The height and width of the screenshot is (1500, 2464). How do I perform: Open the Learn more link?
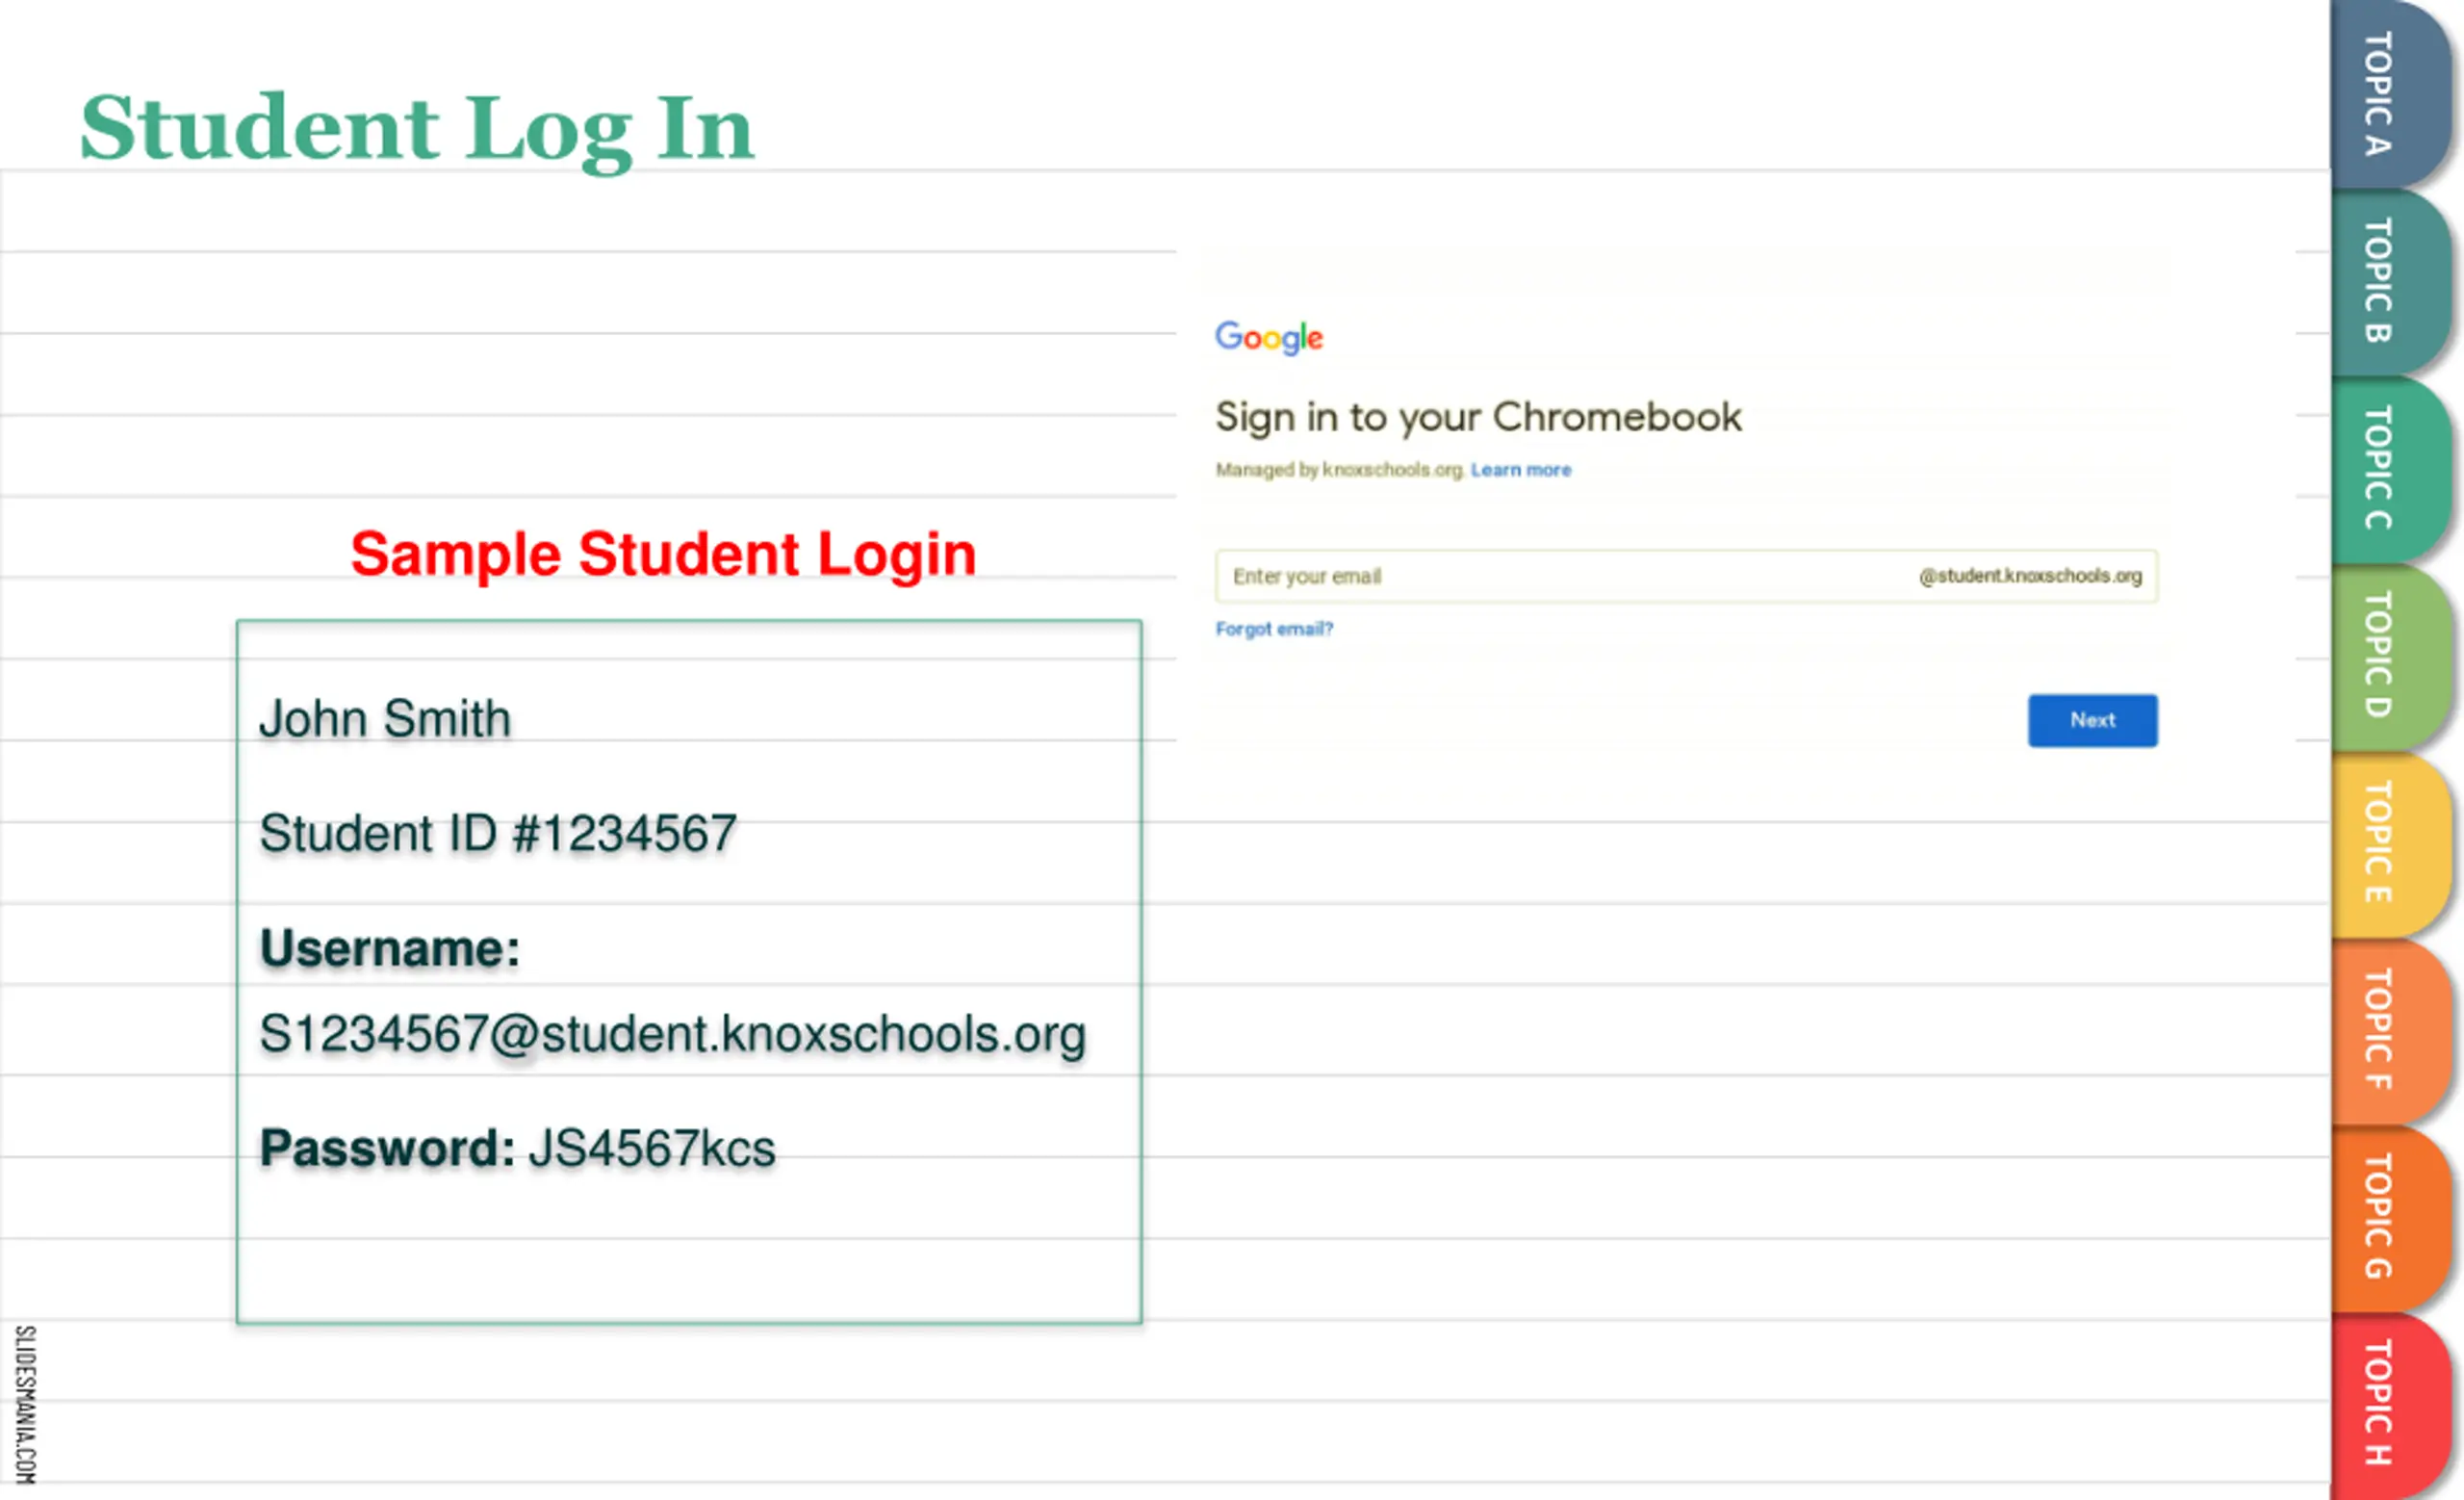click(x=1521, y=470)
